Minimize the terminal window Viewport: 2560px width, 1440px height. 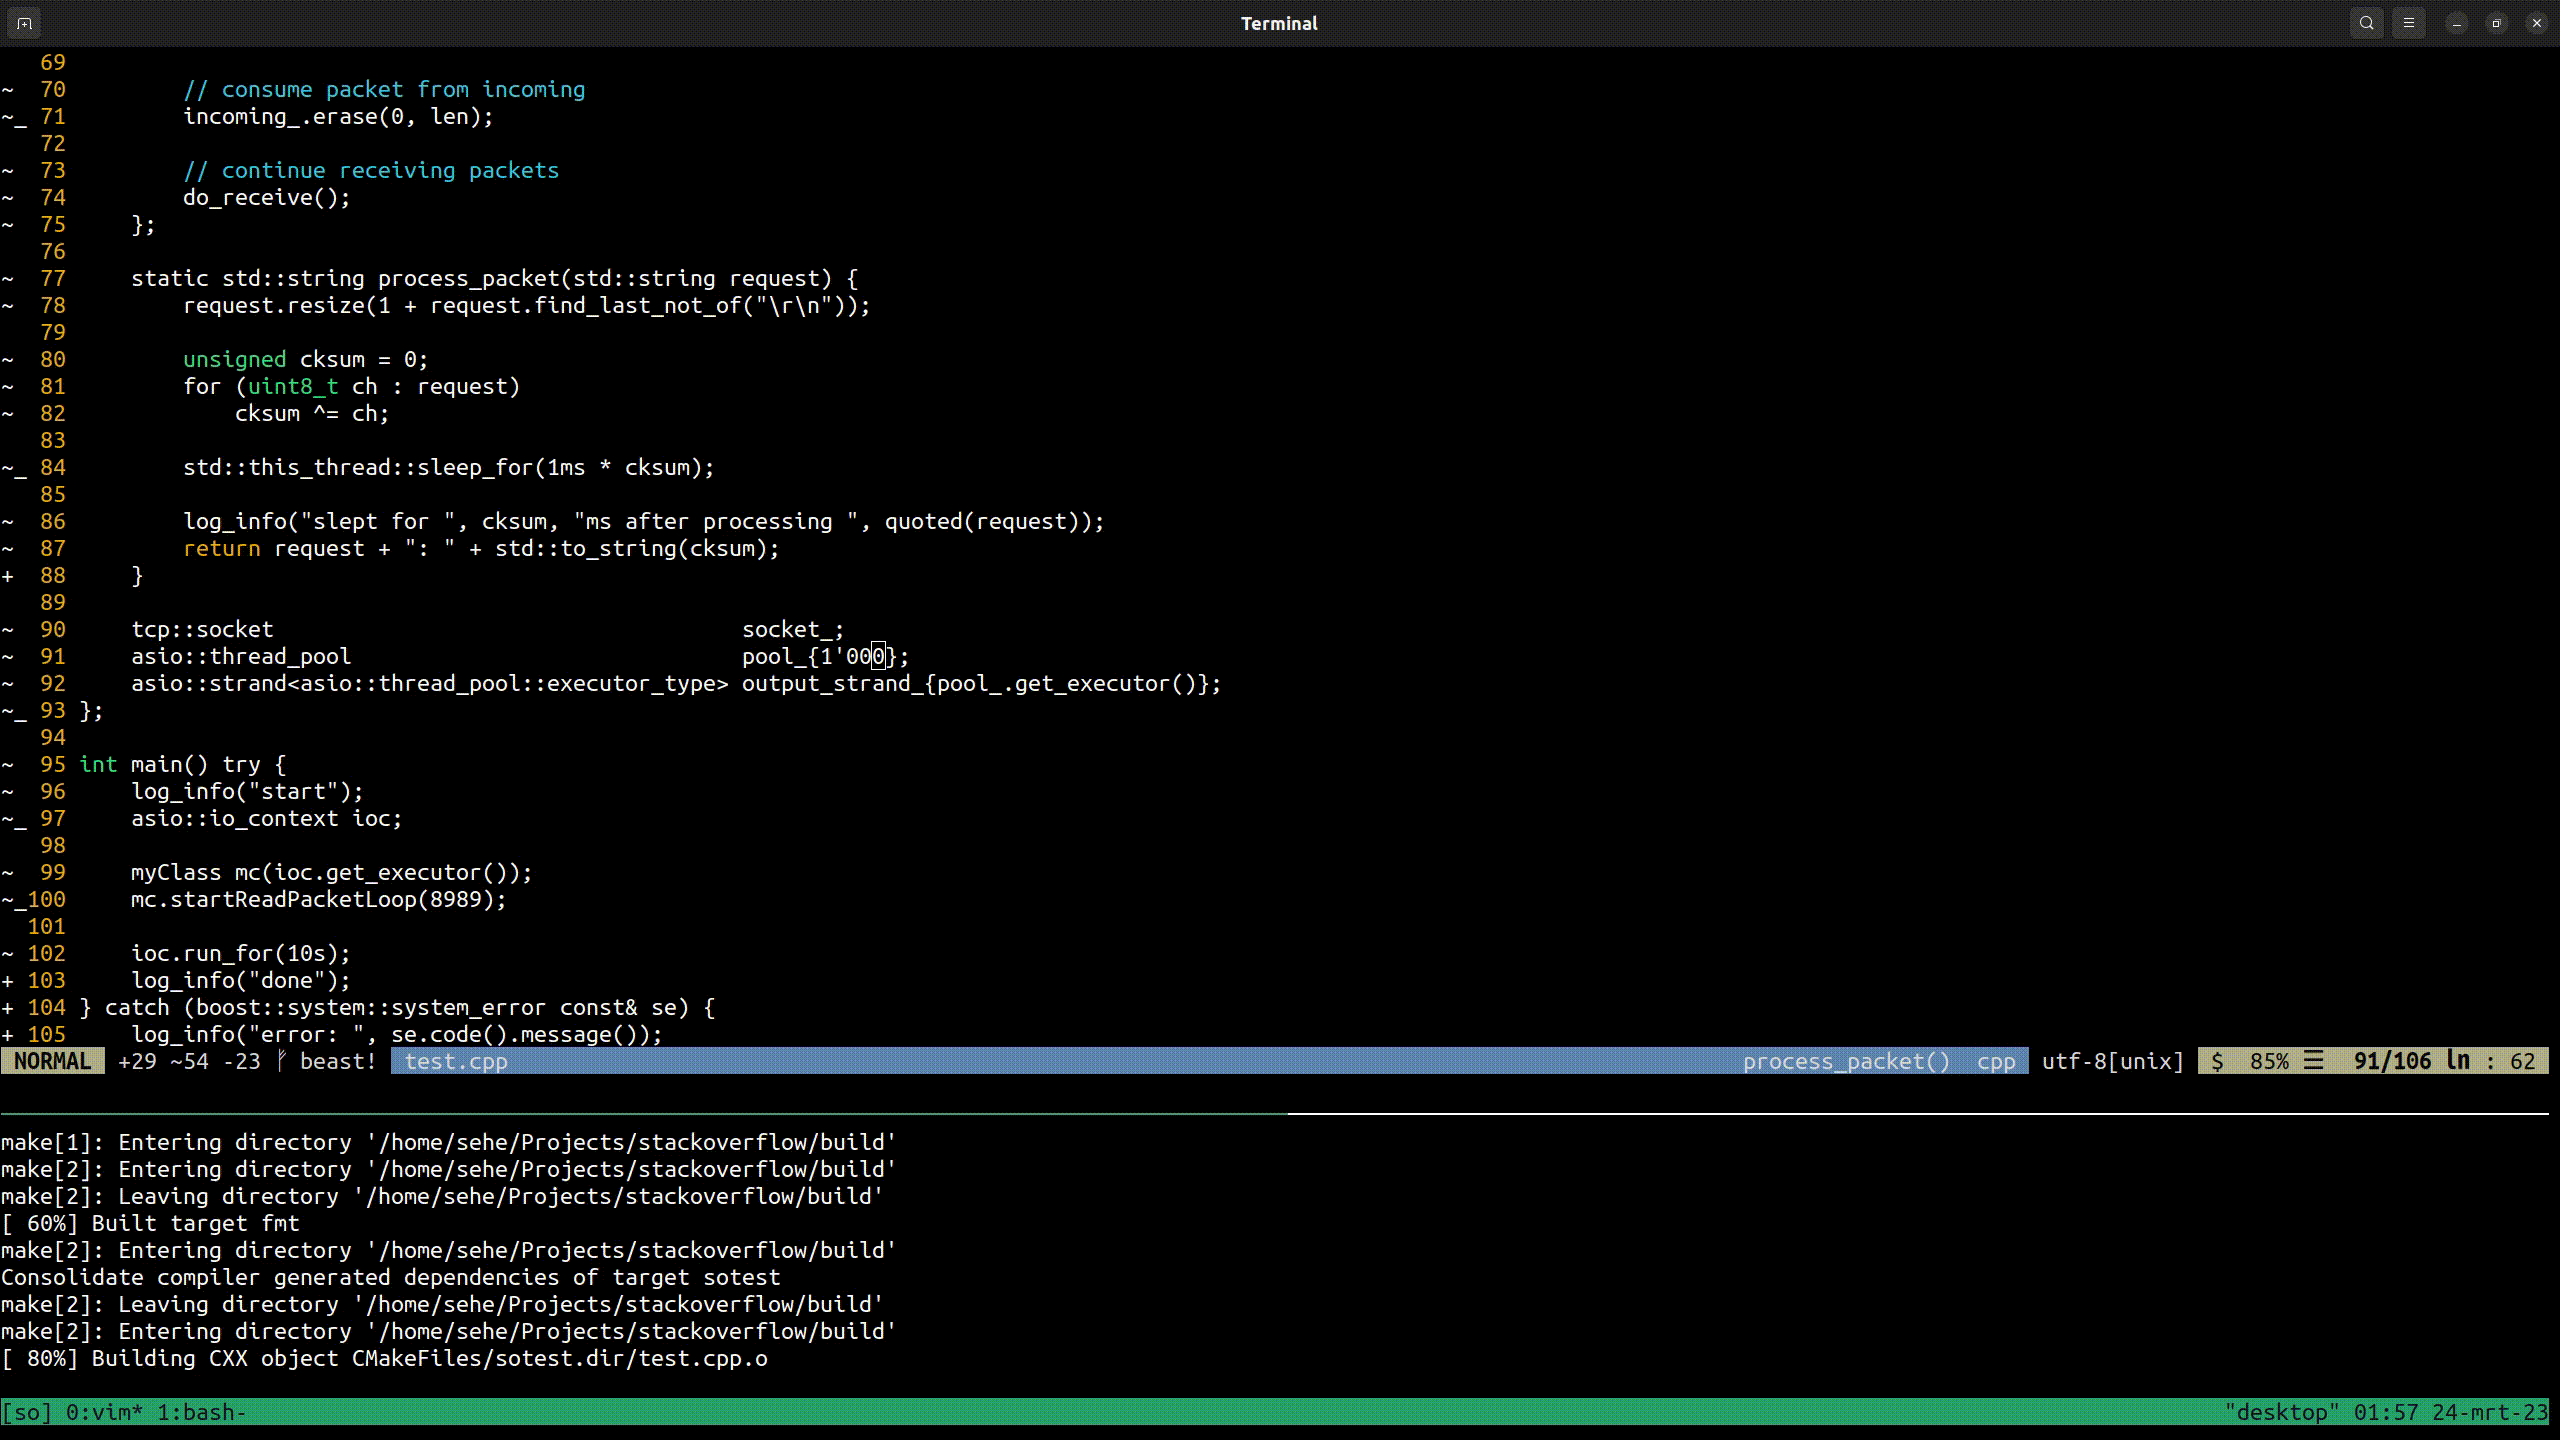click(2456, 23)
